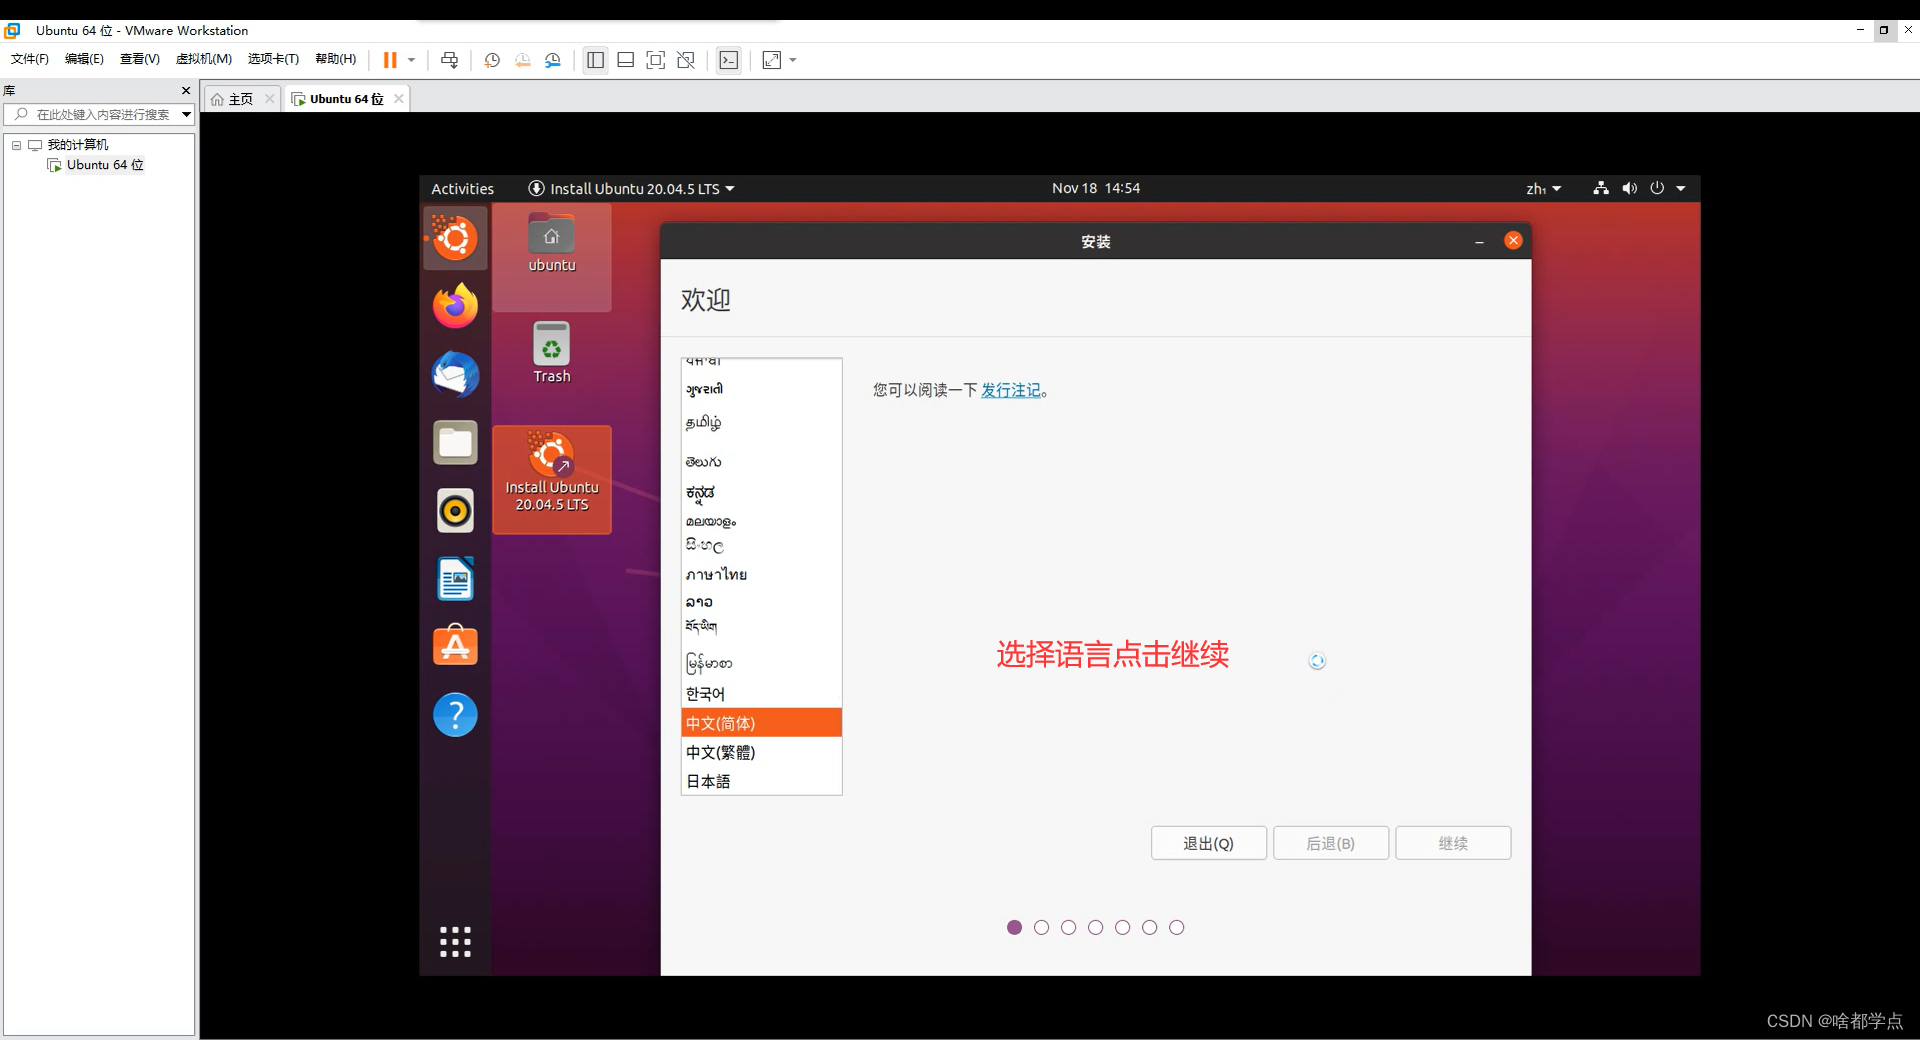
Task: Select the Trash icon on the desktop
Action: tap(552, 352)
